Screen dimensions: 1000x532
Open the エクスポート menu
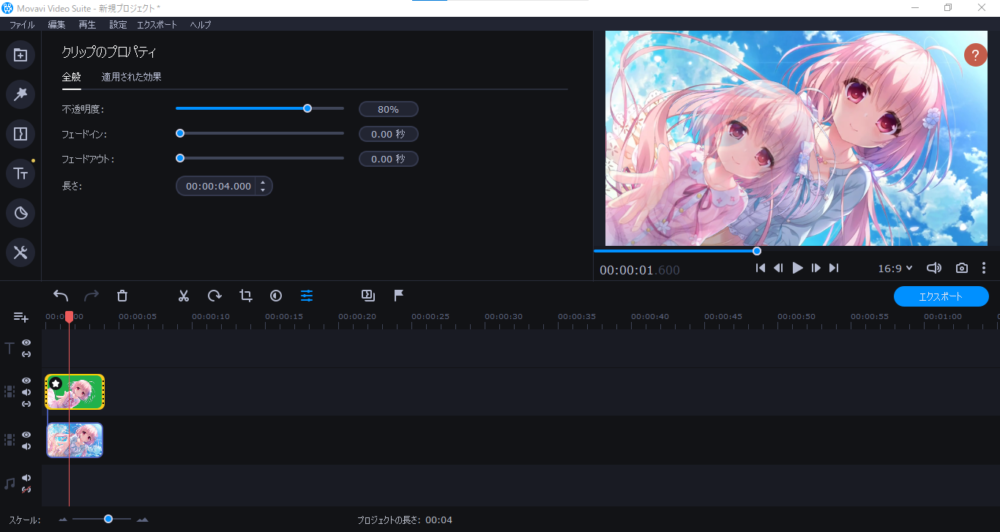[x=157, y=24]
